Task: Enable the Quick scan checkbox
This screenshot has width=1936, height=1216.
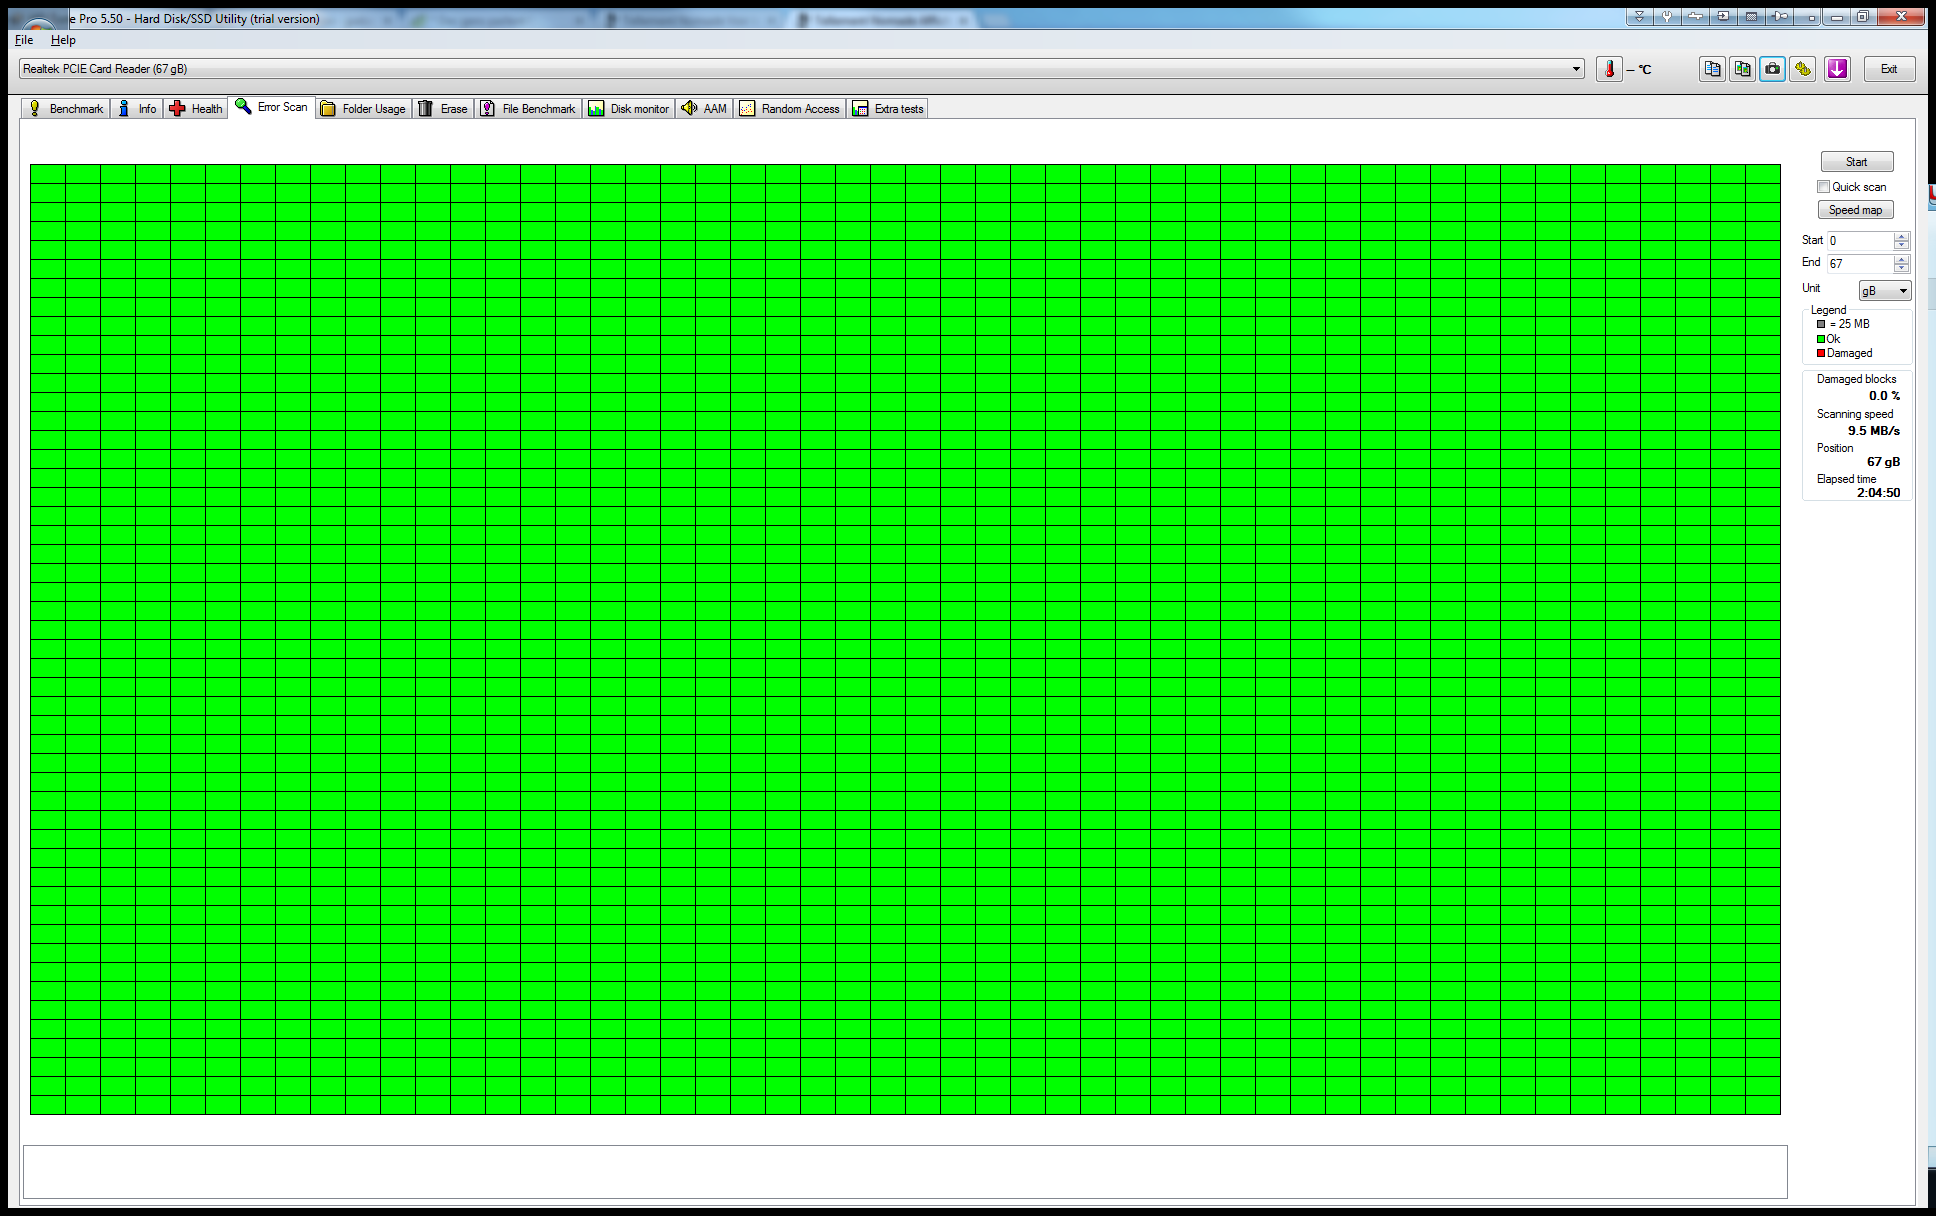Action: (1823, 187)
